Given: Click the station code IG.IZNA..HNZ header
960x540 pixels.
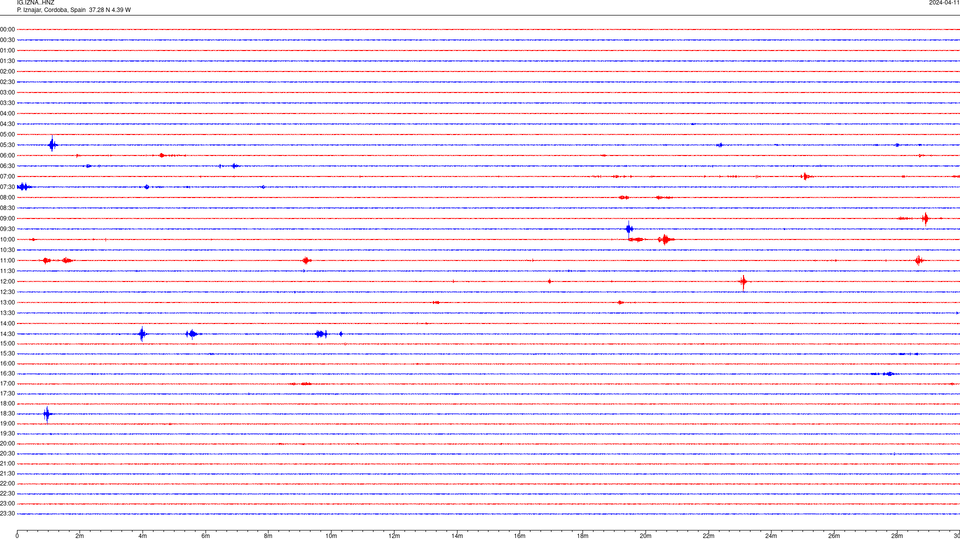Looking at the screenshot, I should tap(36, 3).
